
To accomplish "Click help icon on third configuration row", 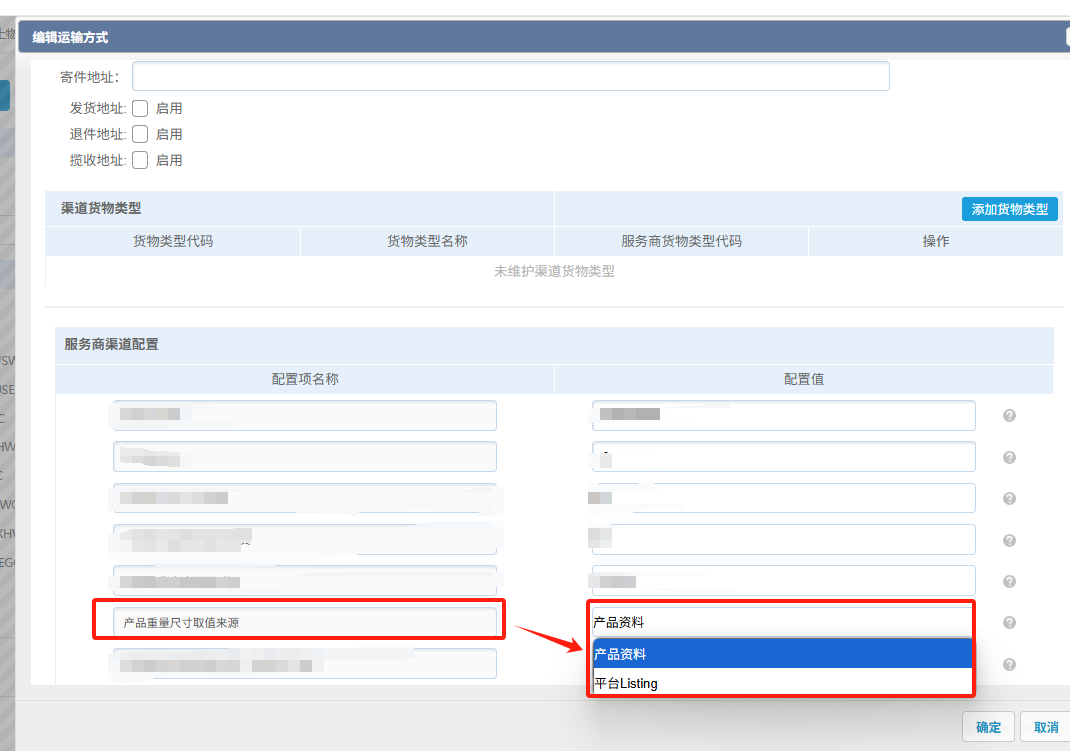I will click(1009, 498).
